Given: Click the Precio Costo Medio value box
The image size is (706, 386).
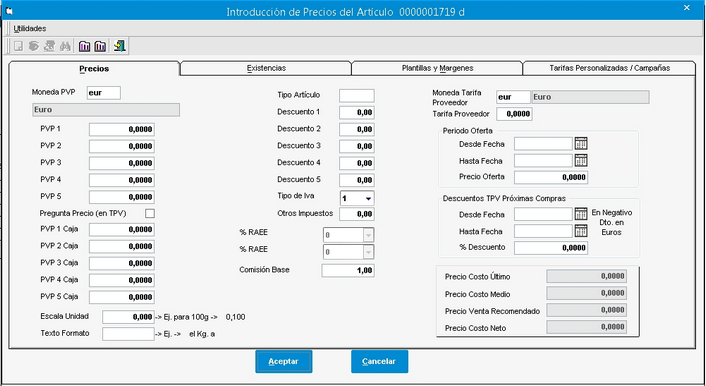Looking at the screenshot, I should [587, 293].
